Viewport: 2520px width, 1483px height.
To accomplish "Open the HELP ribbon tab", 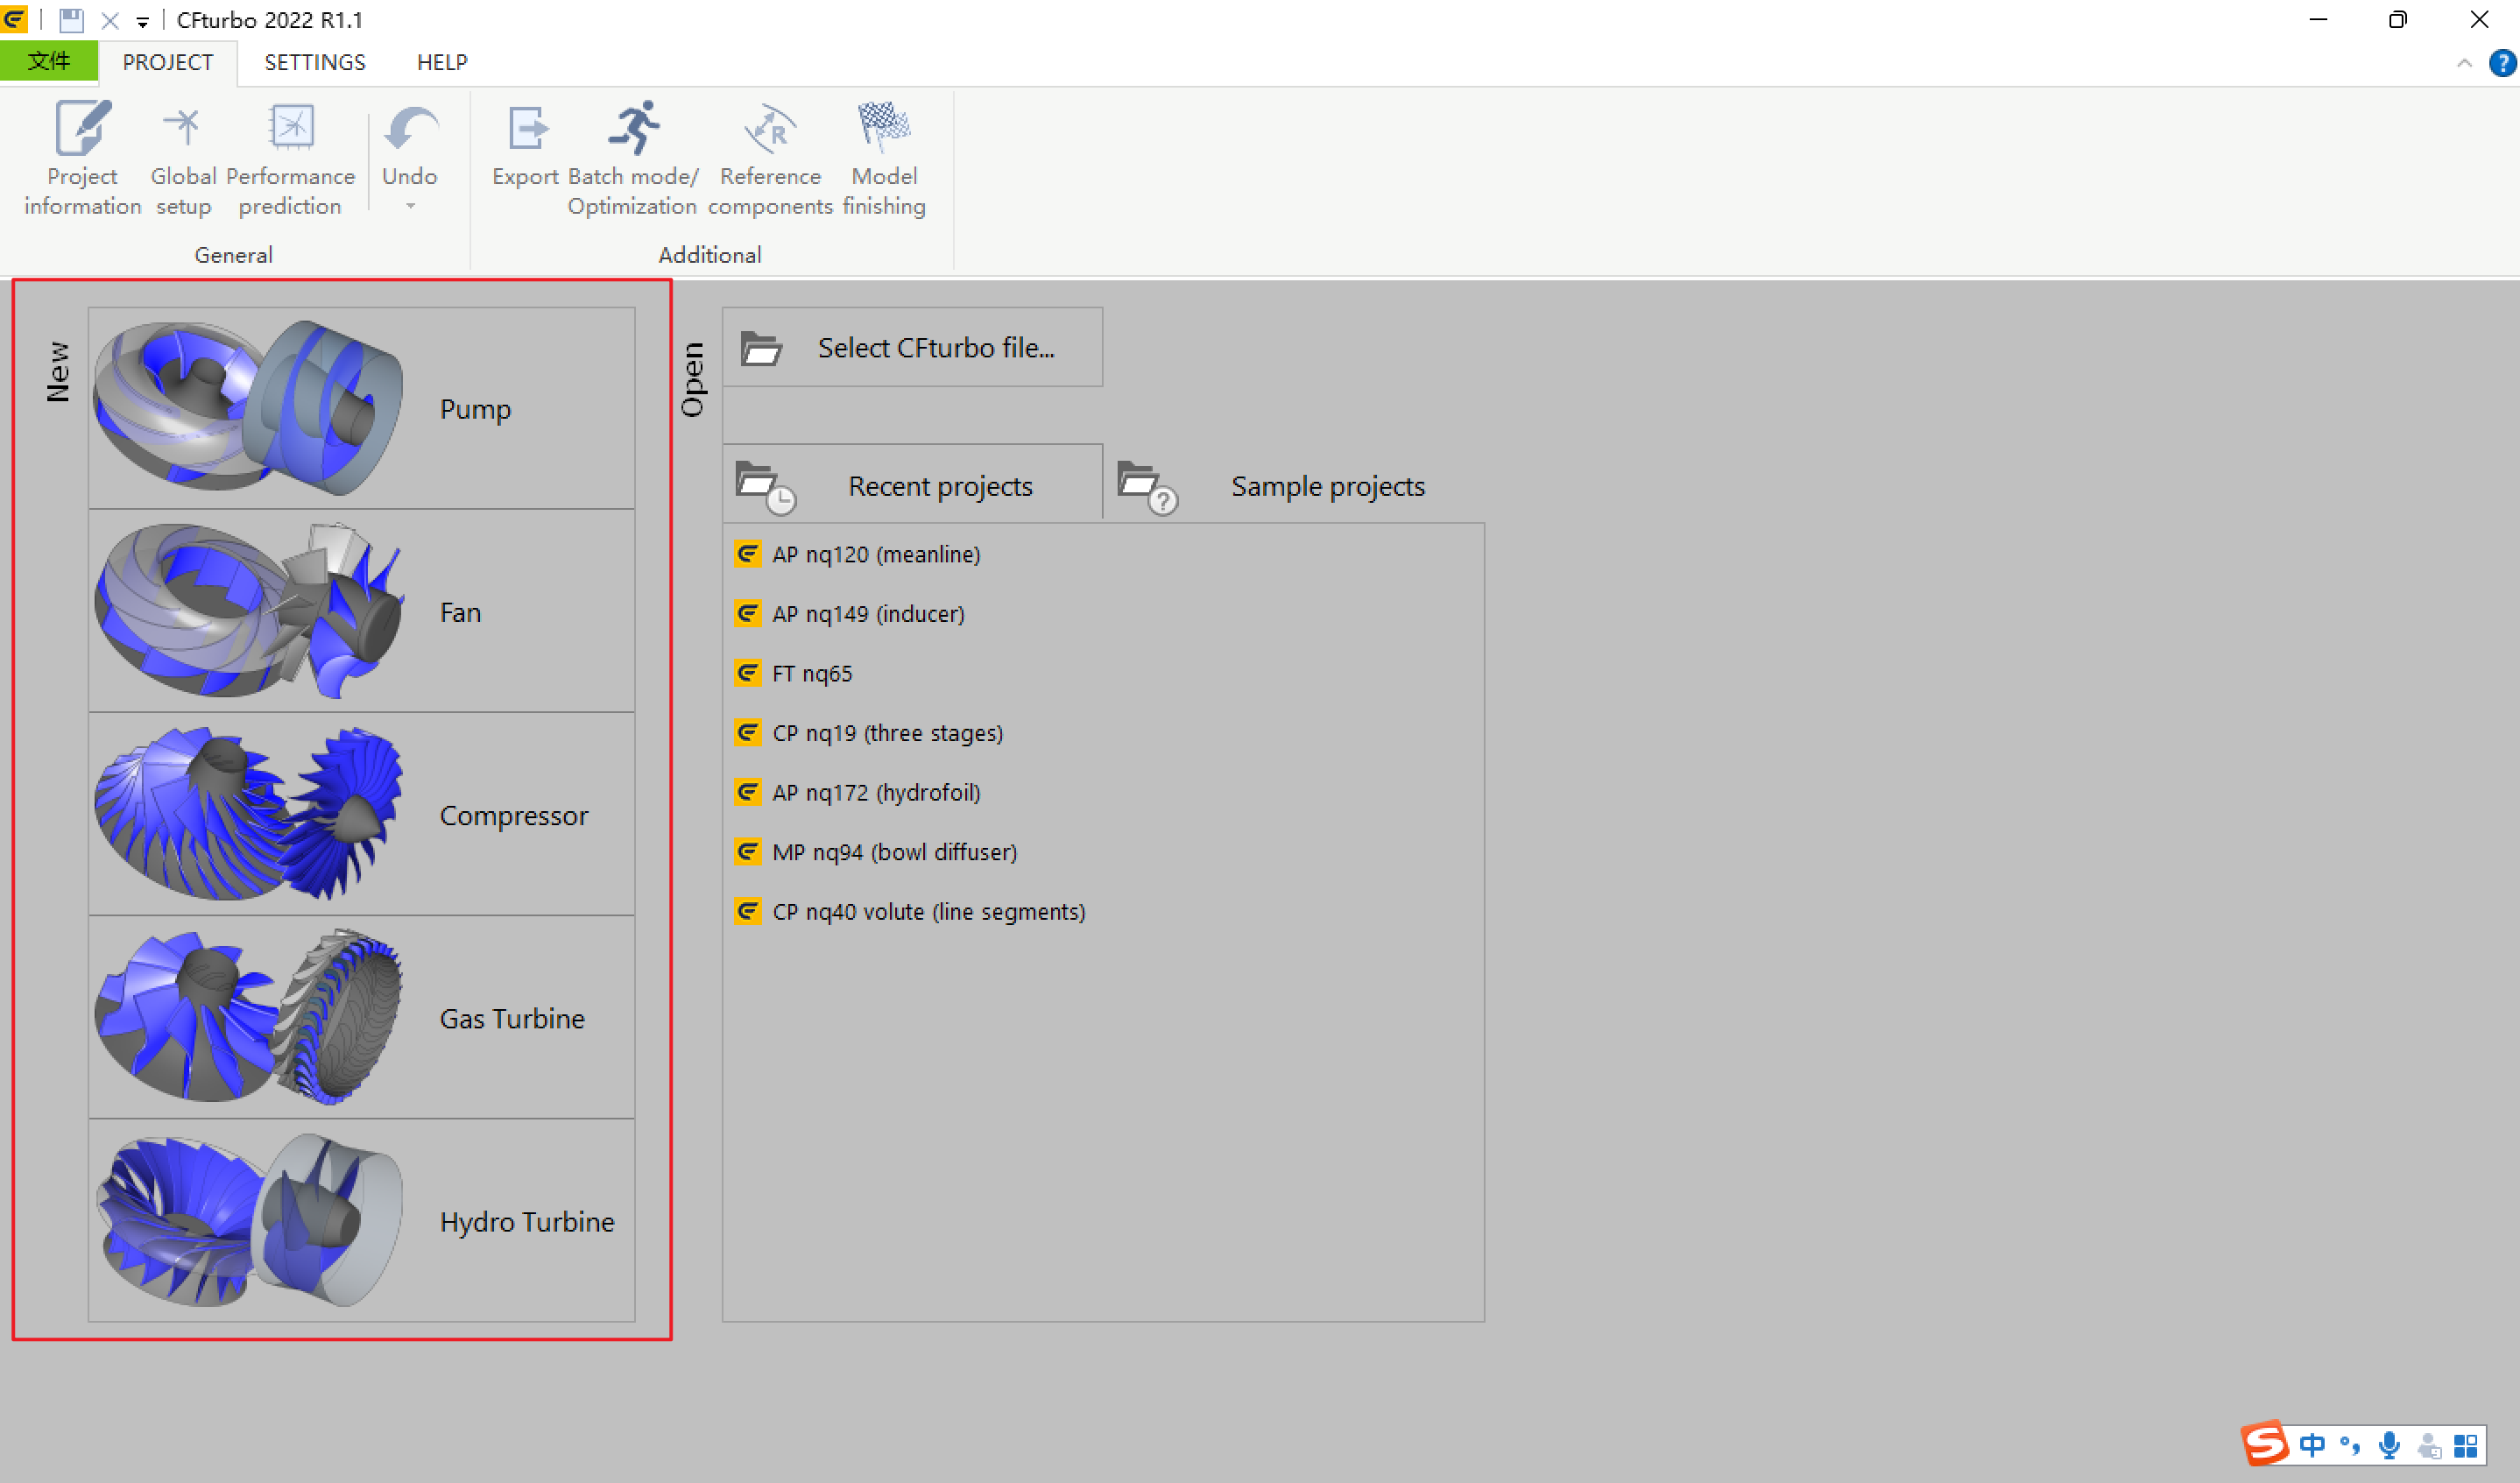I will tap(442, 63).
